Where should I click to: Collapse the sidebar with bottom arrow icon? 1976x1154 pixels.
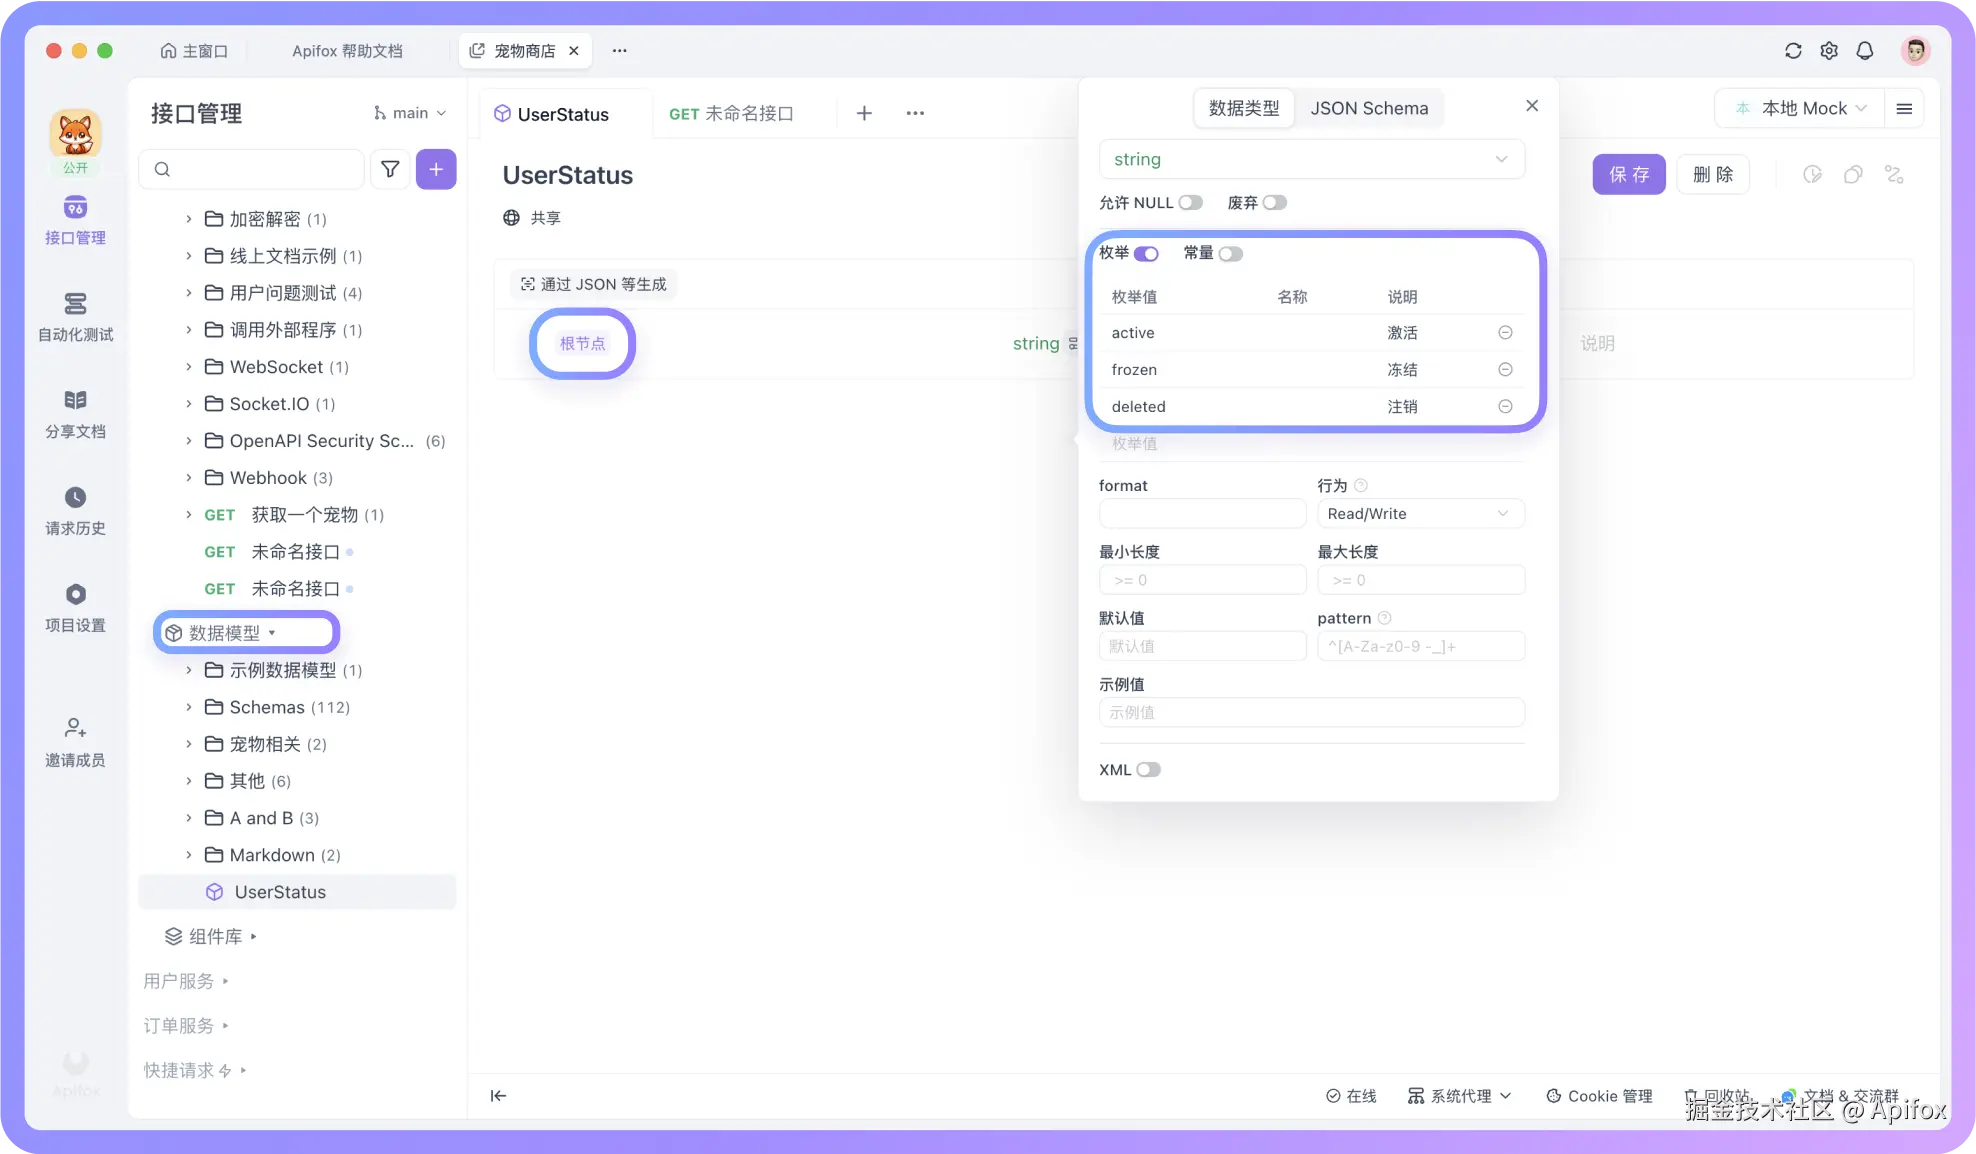498,1096
